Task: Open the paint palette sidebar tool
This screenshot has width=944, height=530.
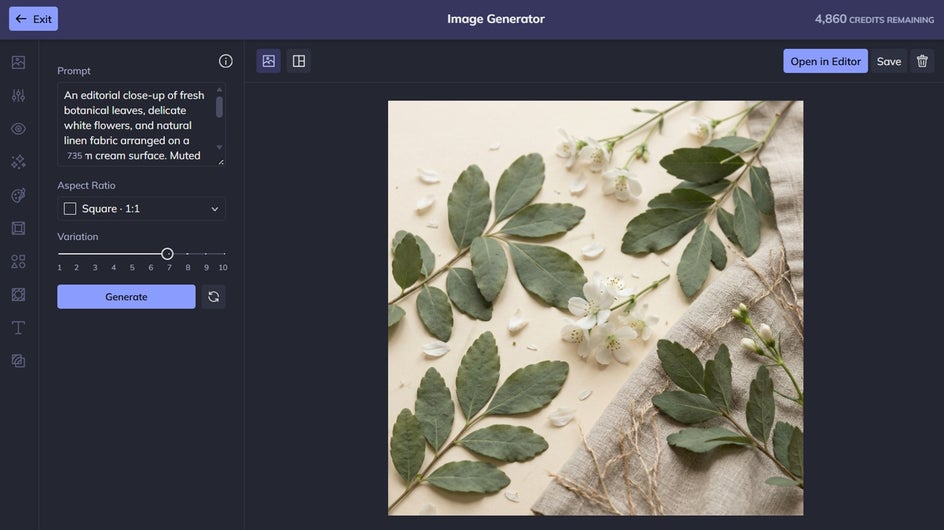Action: [18, 195]
